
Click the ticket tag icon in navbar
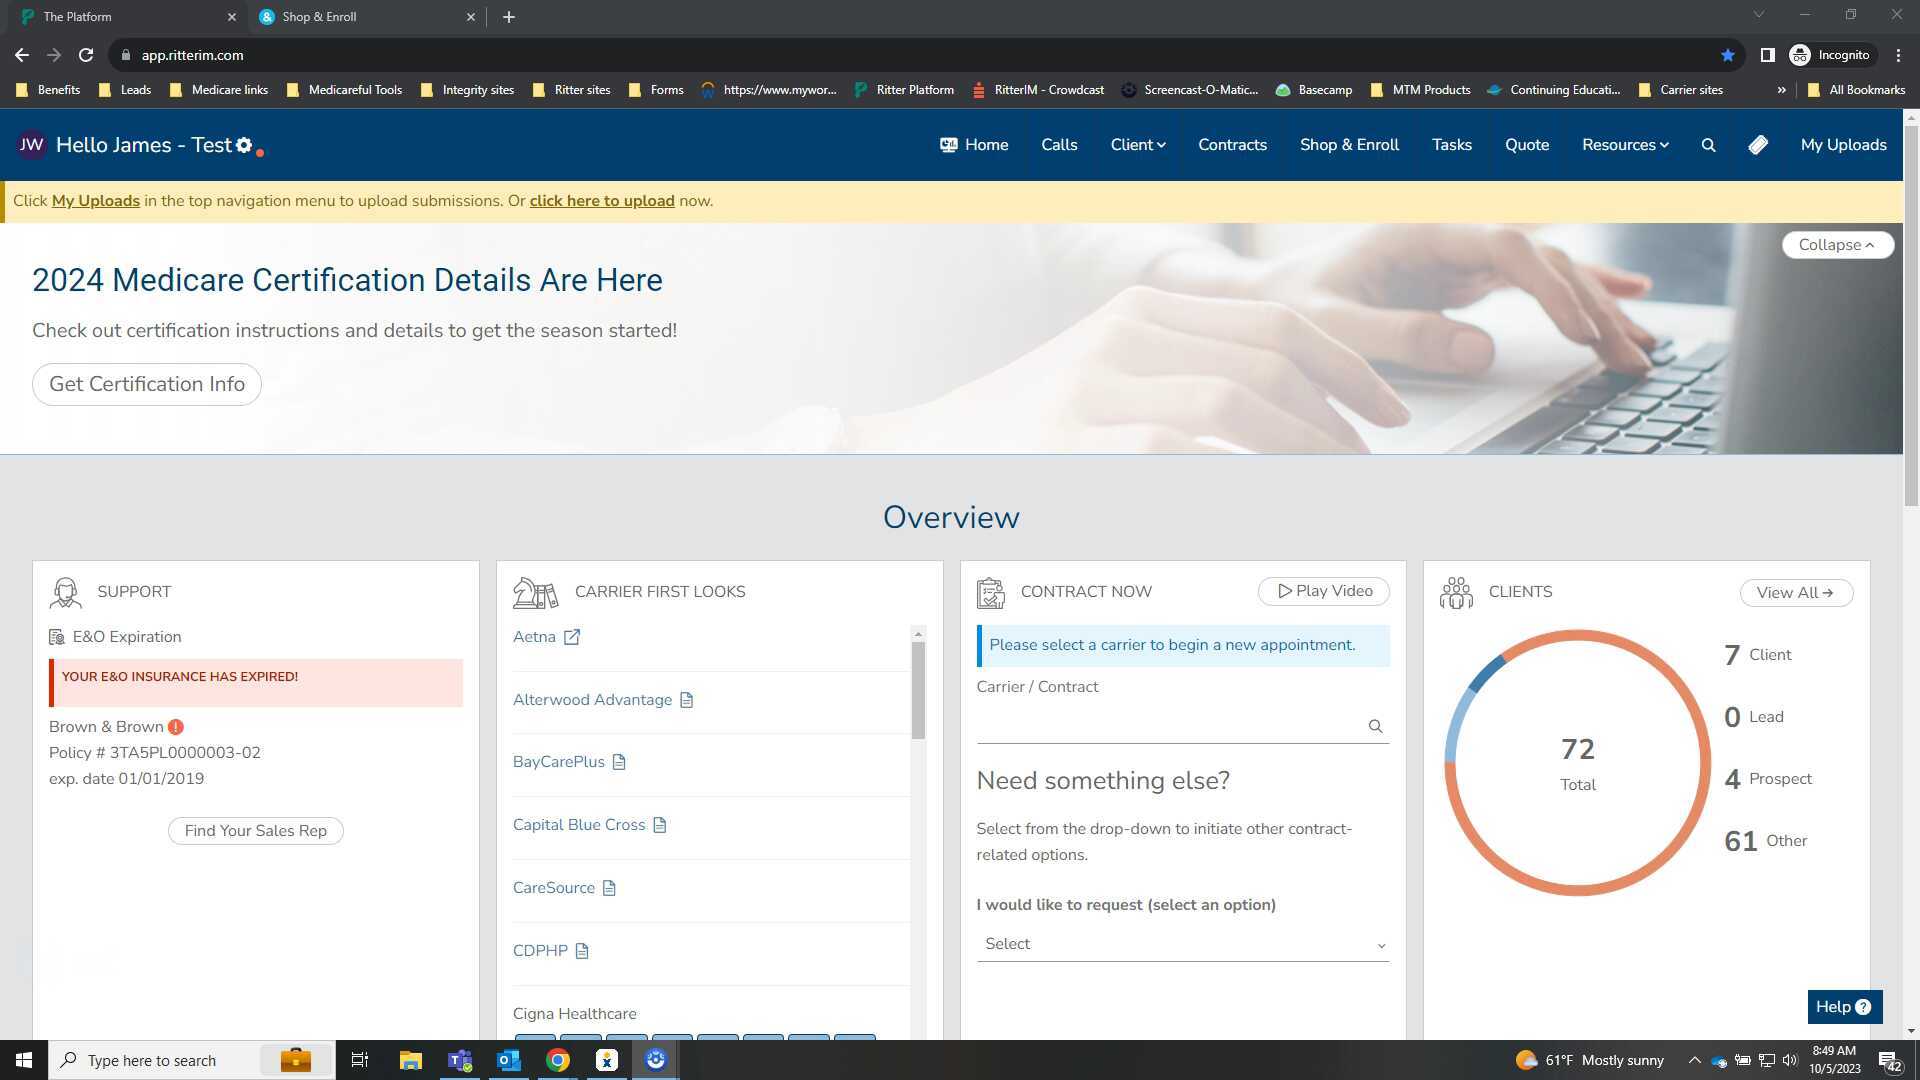coord(1758,145)
